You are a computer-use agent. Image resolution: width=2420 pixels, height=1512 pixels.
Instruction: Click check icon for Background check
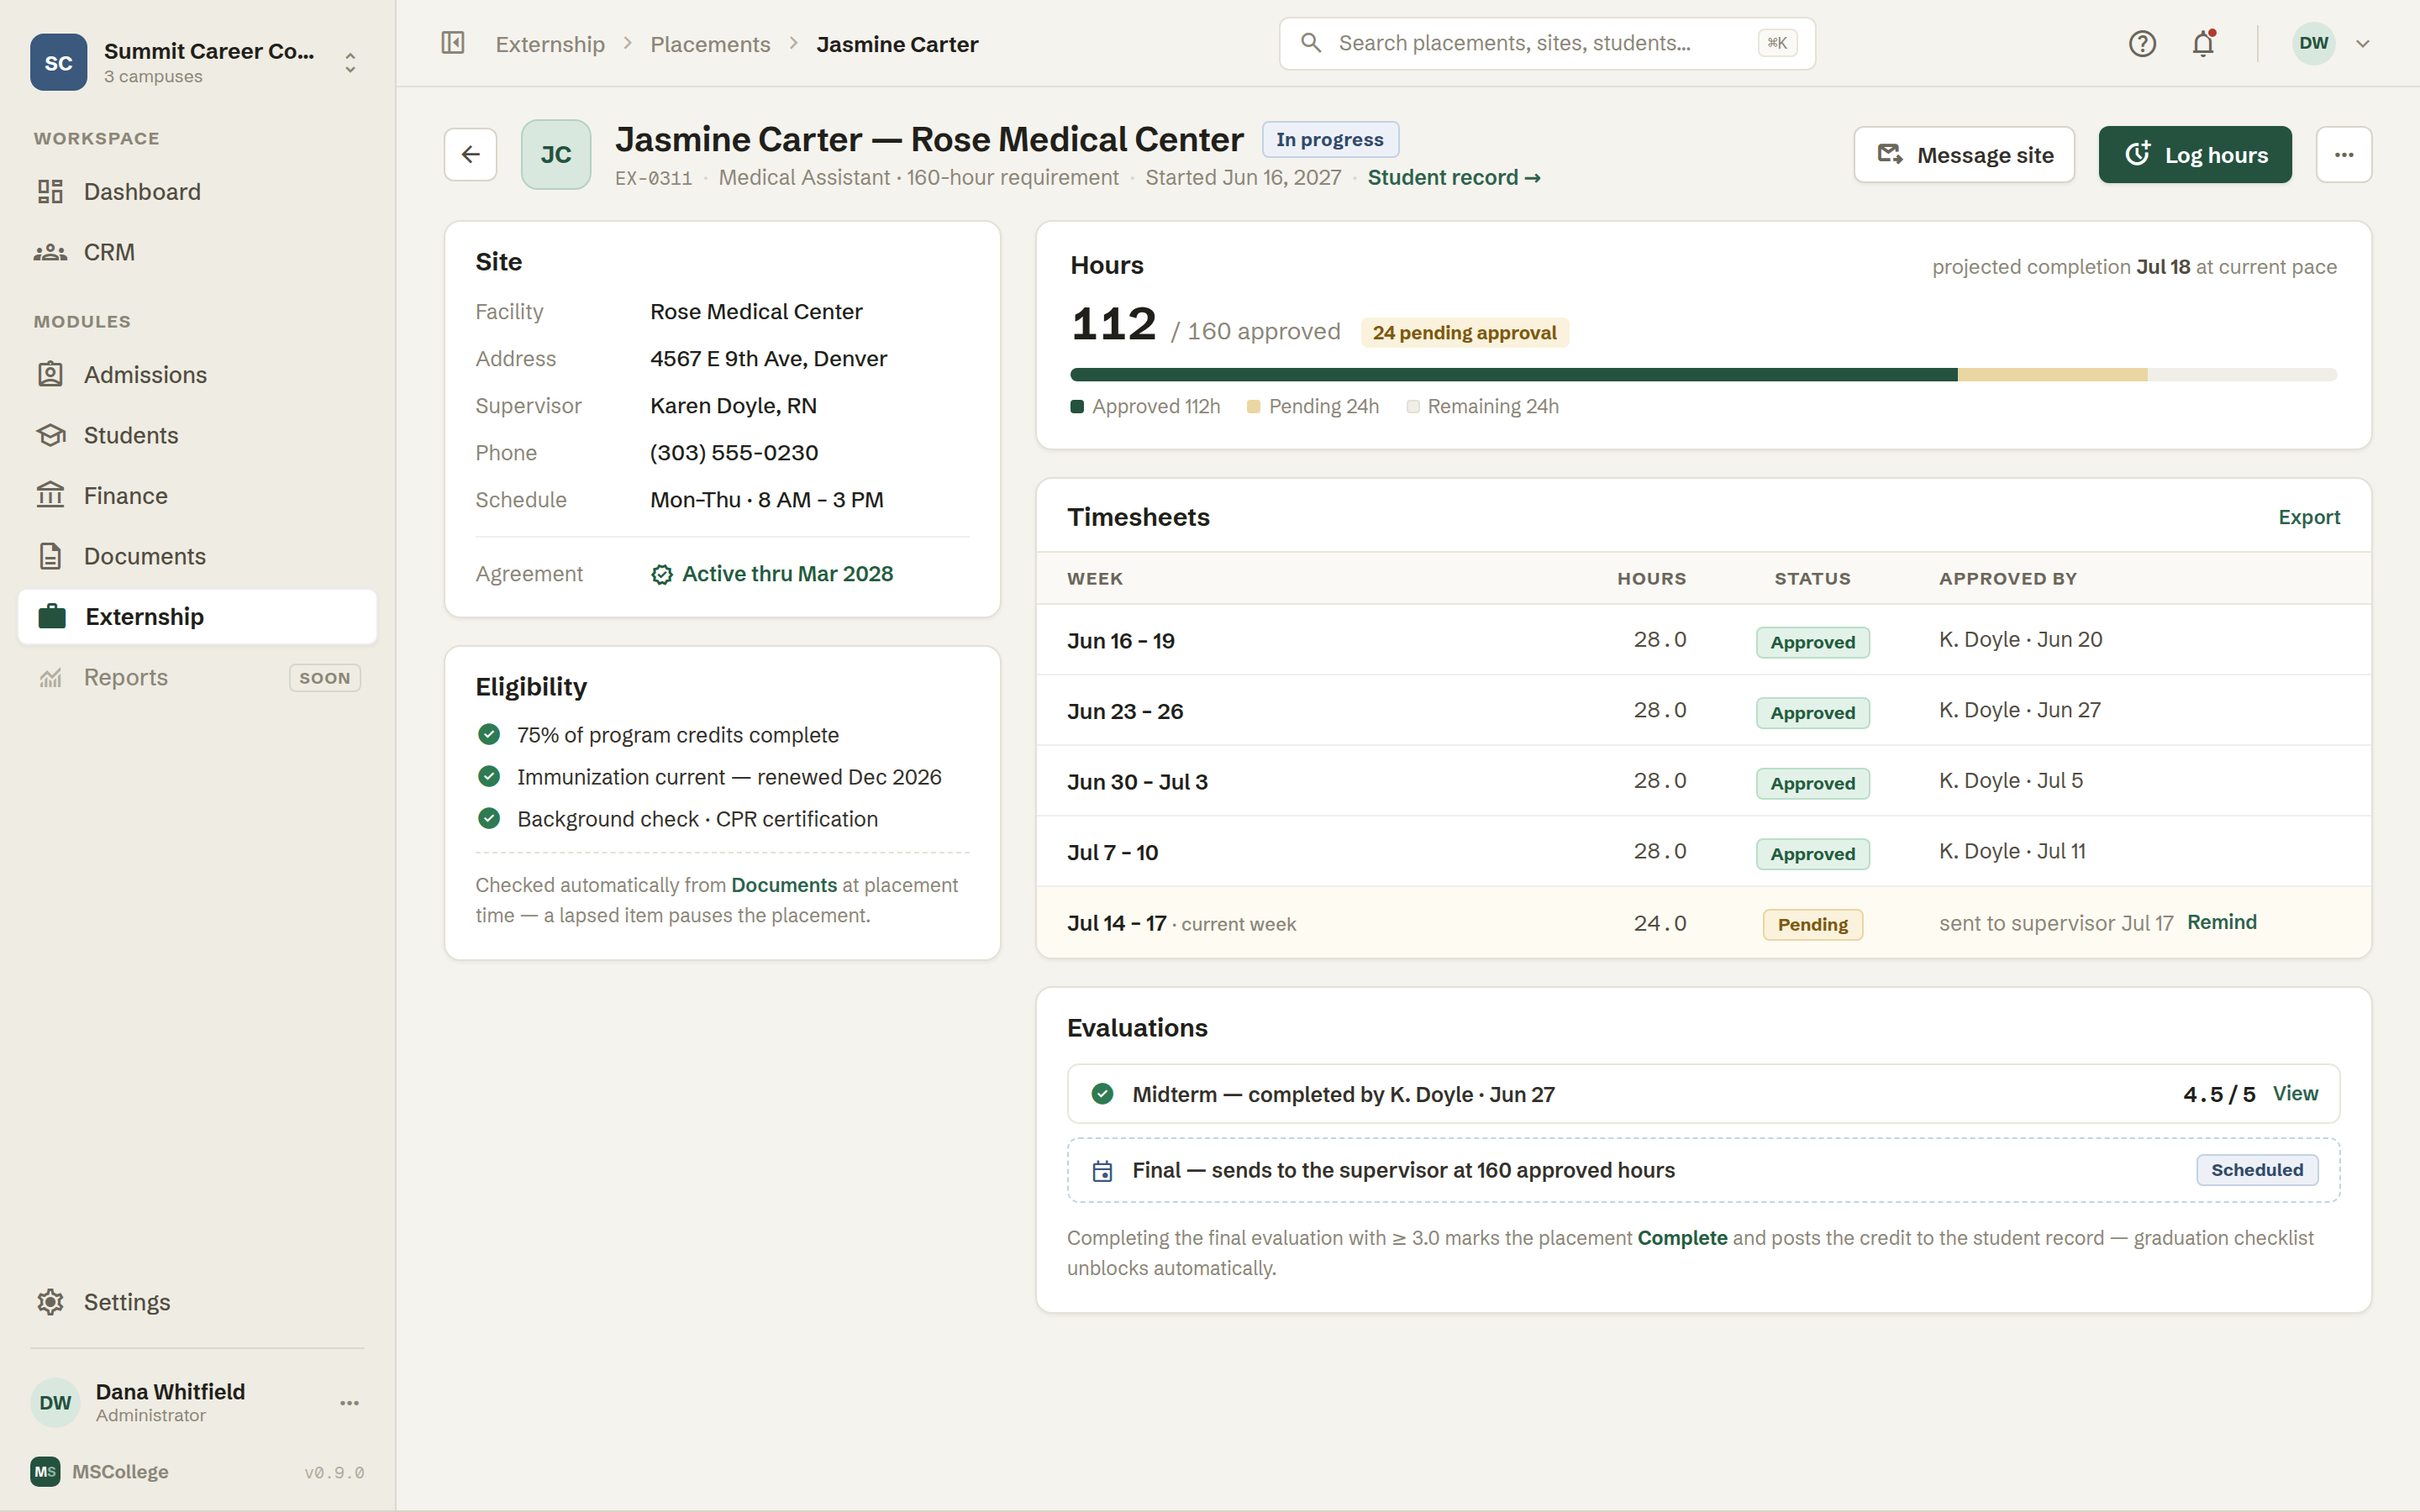tap(489, 818)
